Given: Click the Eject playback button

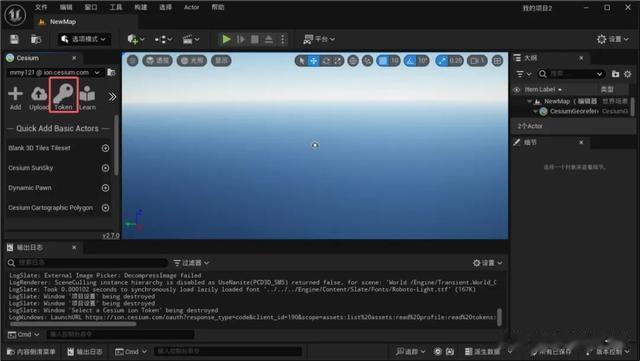Looking at the screenshot, I should click(269, 39).
